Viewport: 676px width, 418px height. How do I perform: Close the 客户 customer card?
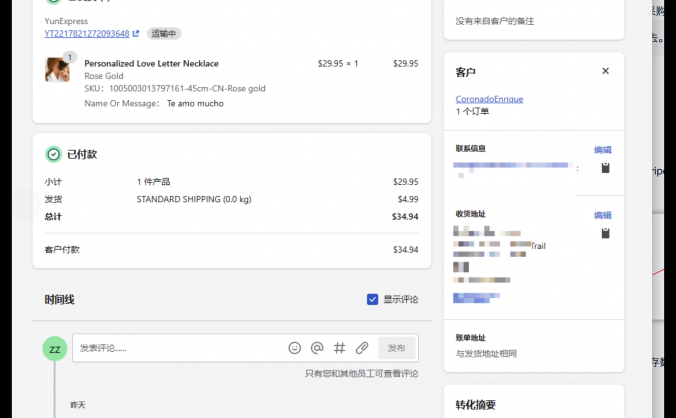[x=605, y=71]
